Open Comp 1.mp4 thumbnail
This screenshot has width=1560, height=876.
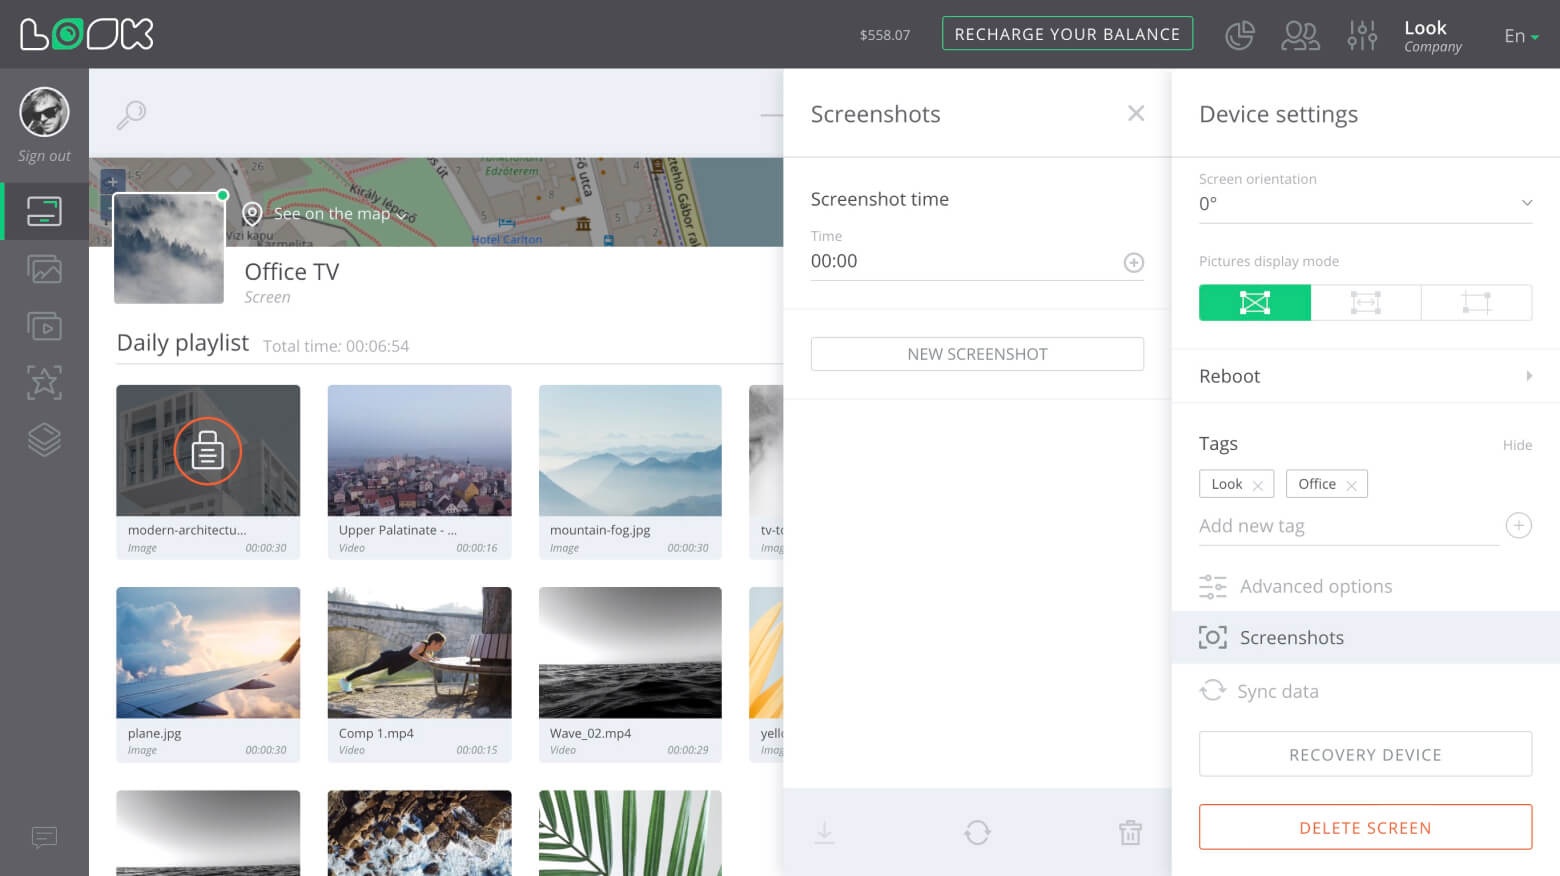point(419,653)
